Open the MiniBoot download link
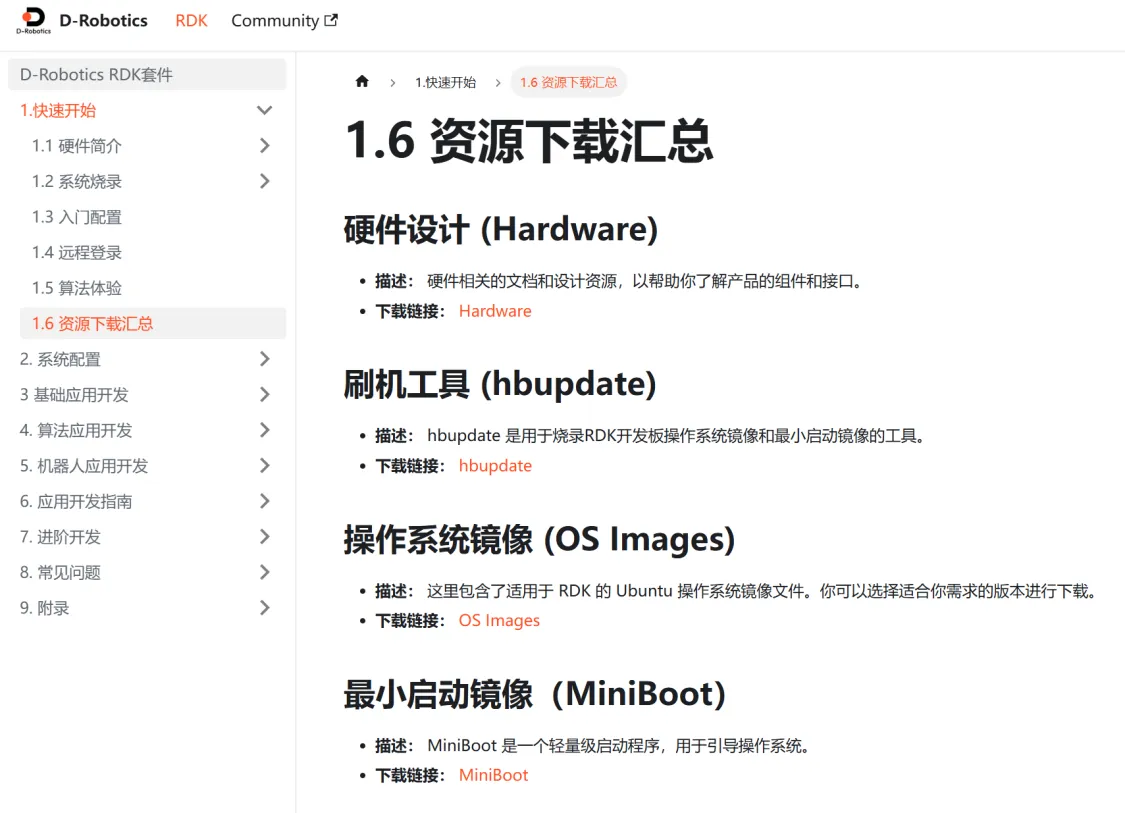The image size is (1125, 813). tap(494, 775)
